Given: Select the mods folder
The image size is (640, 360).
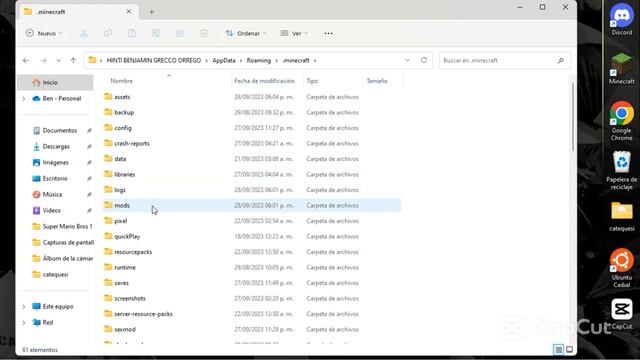Looking at the screenshot, I should pos(251,205).
